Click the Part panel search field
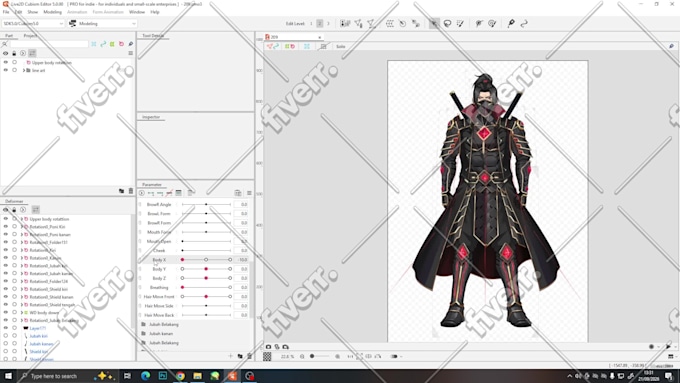This screenshot has width=680, height=383. pos(49,44)
